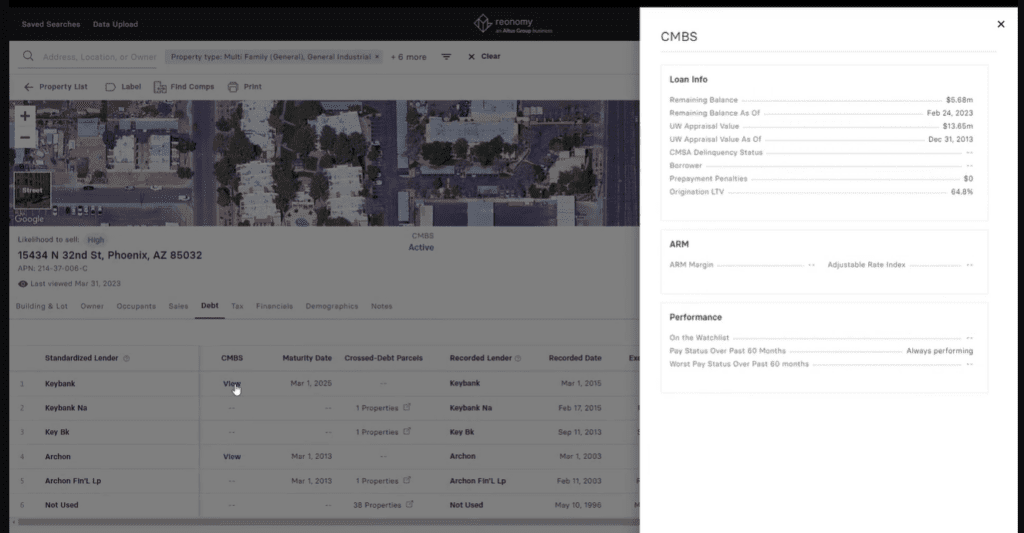Print the property report
Image resolution: width=1024 pixels, height=533 pixels.
[x=244, y=87]
